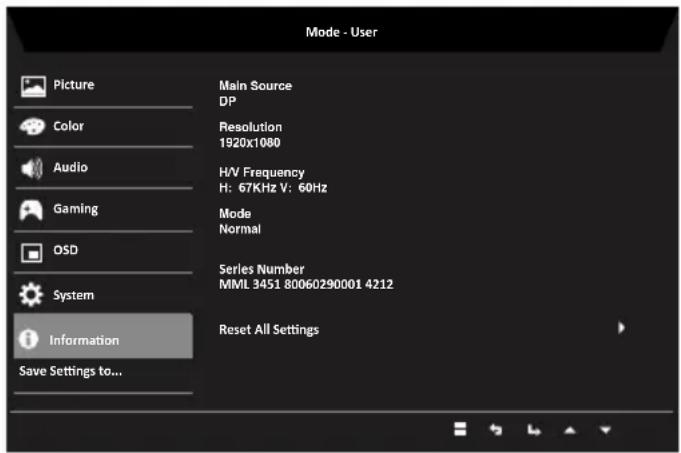Expand the Reset All Settings arrow
Image resolution: width=681 pixels, height=453 pixels.
(x=621, y=328)
